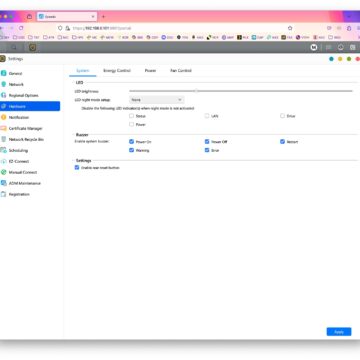Open Scheduling in the sidebar

tap(18, 150)
